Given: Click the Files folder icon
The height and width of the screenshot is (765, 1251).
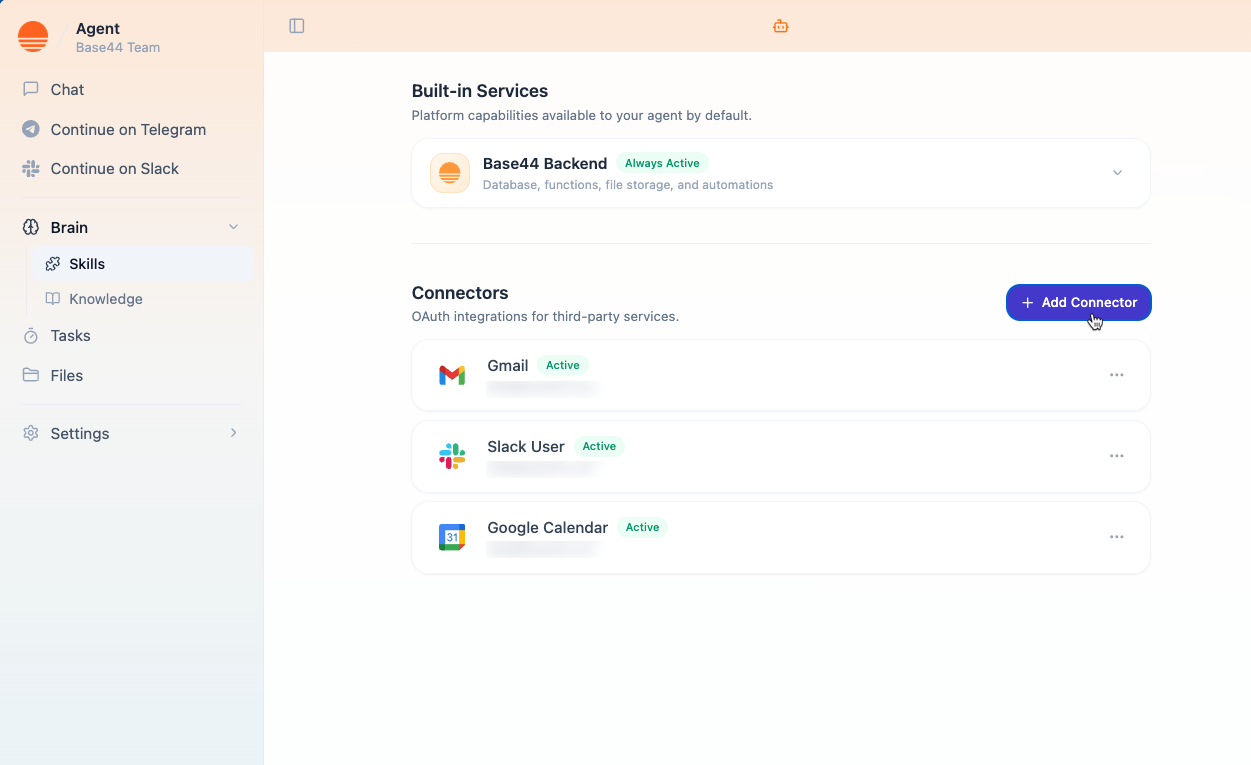Looking at the screenshot, I should (x=31, y=375).
